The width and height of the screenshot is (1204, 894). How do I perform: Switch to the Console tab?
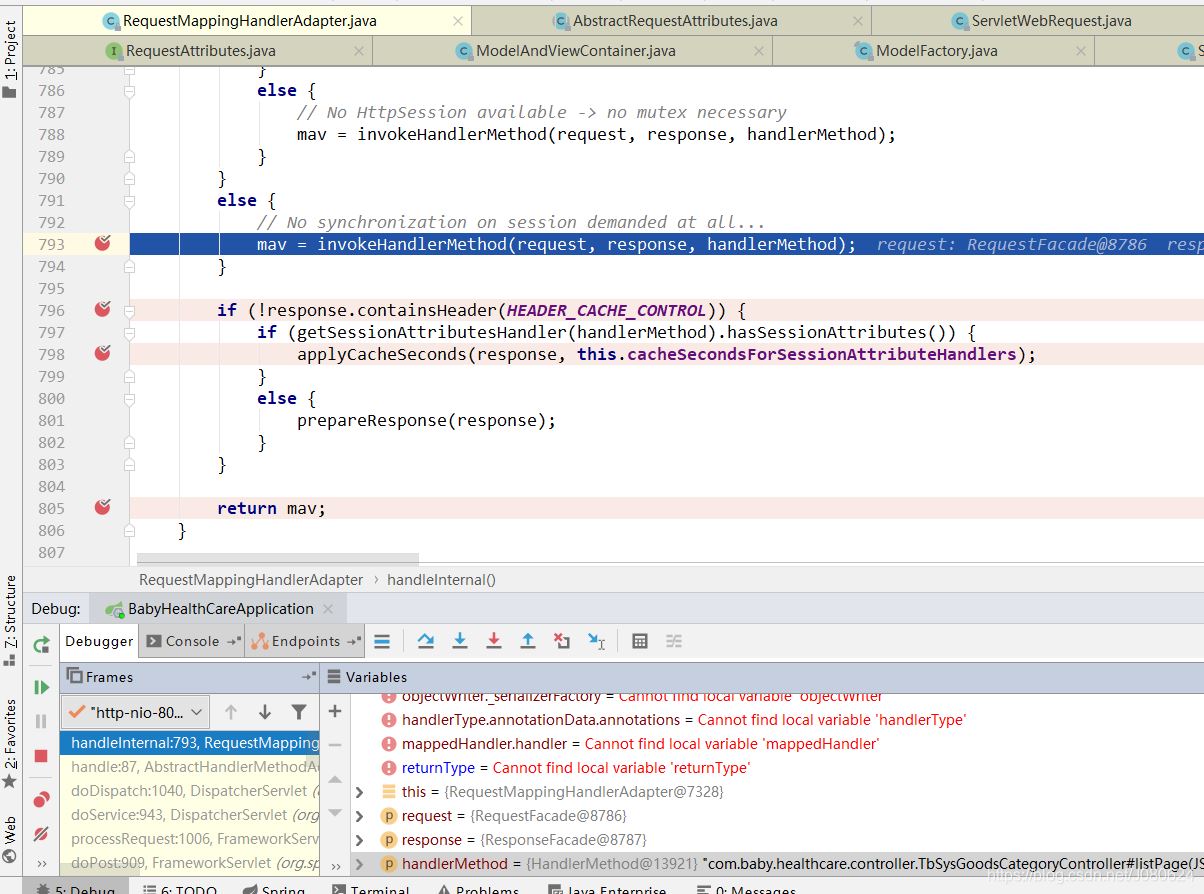192,642
